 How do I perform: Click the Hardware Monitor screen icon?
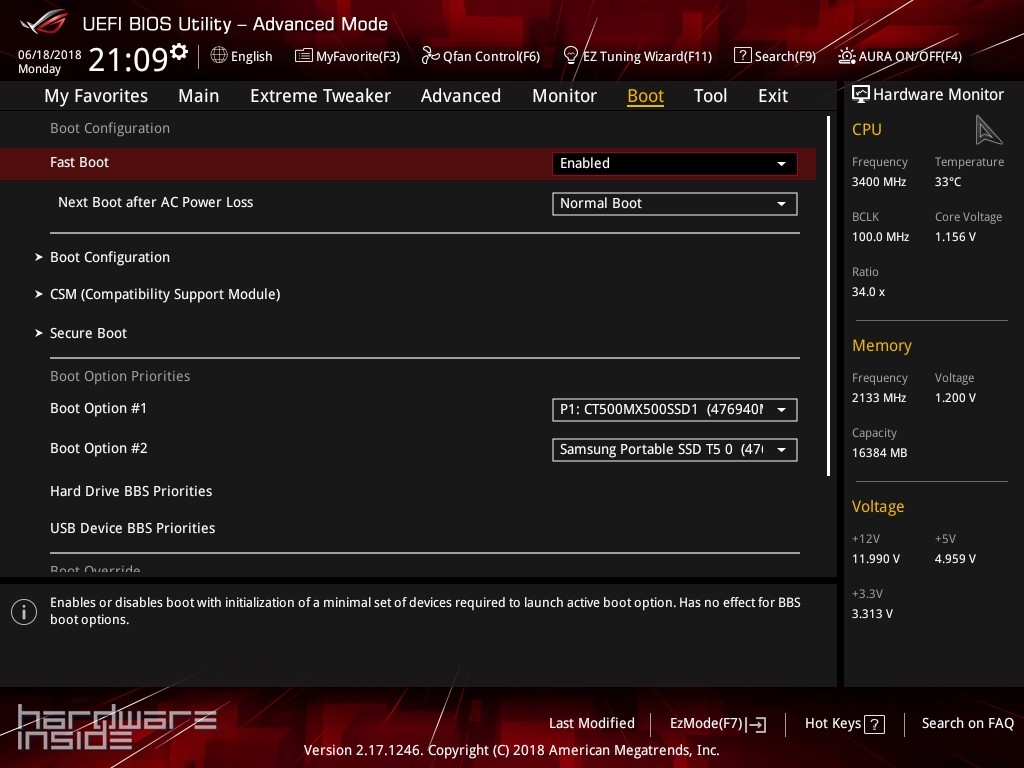(x=861, y=94)
